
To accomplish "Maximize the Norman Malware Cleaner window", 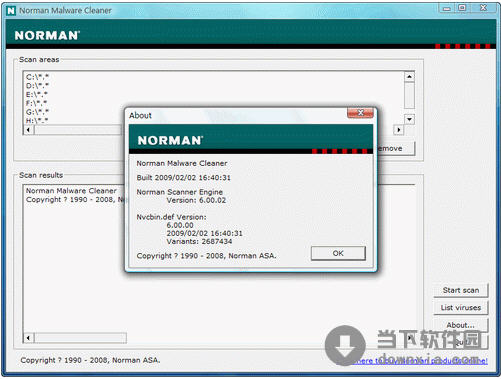I will (x=462, y=8).
